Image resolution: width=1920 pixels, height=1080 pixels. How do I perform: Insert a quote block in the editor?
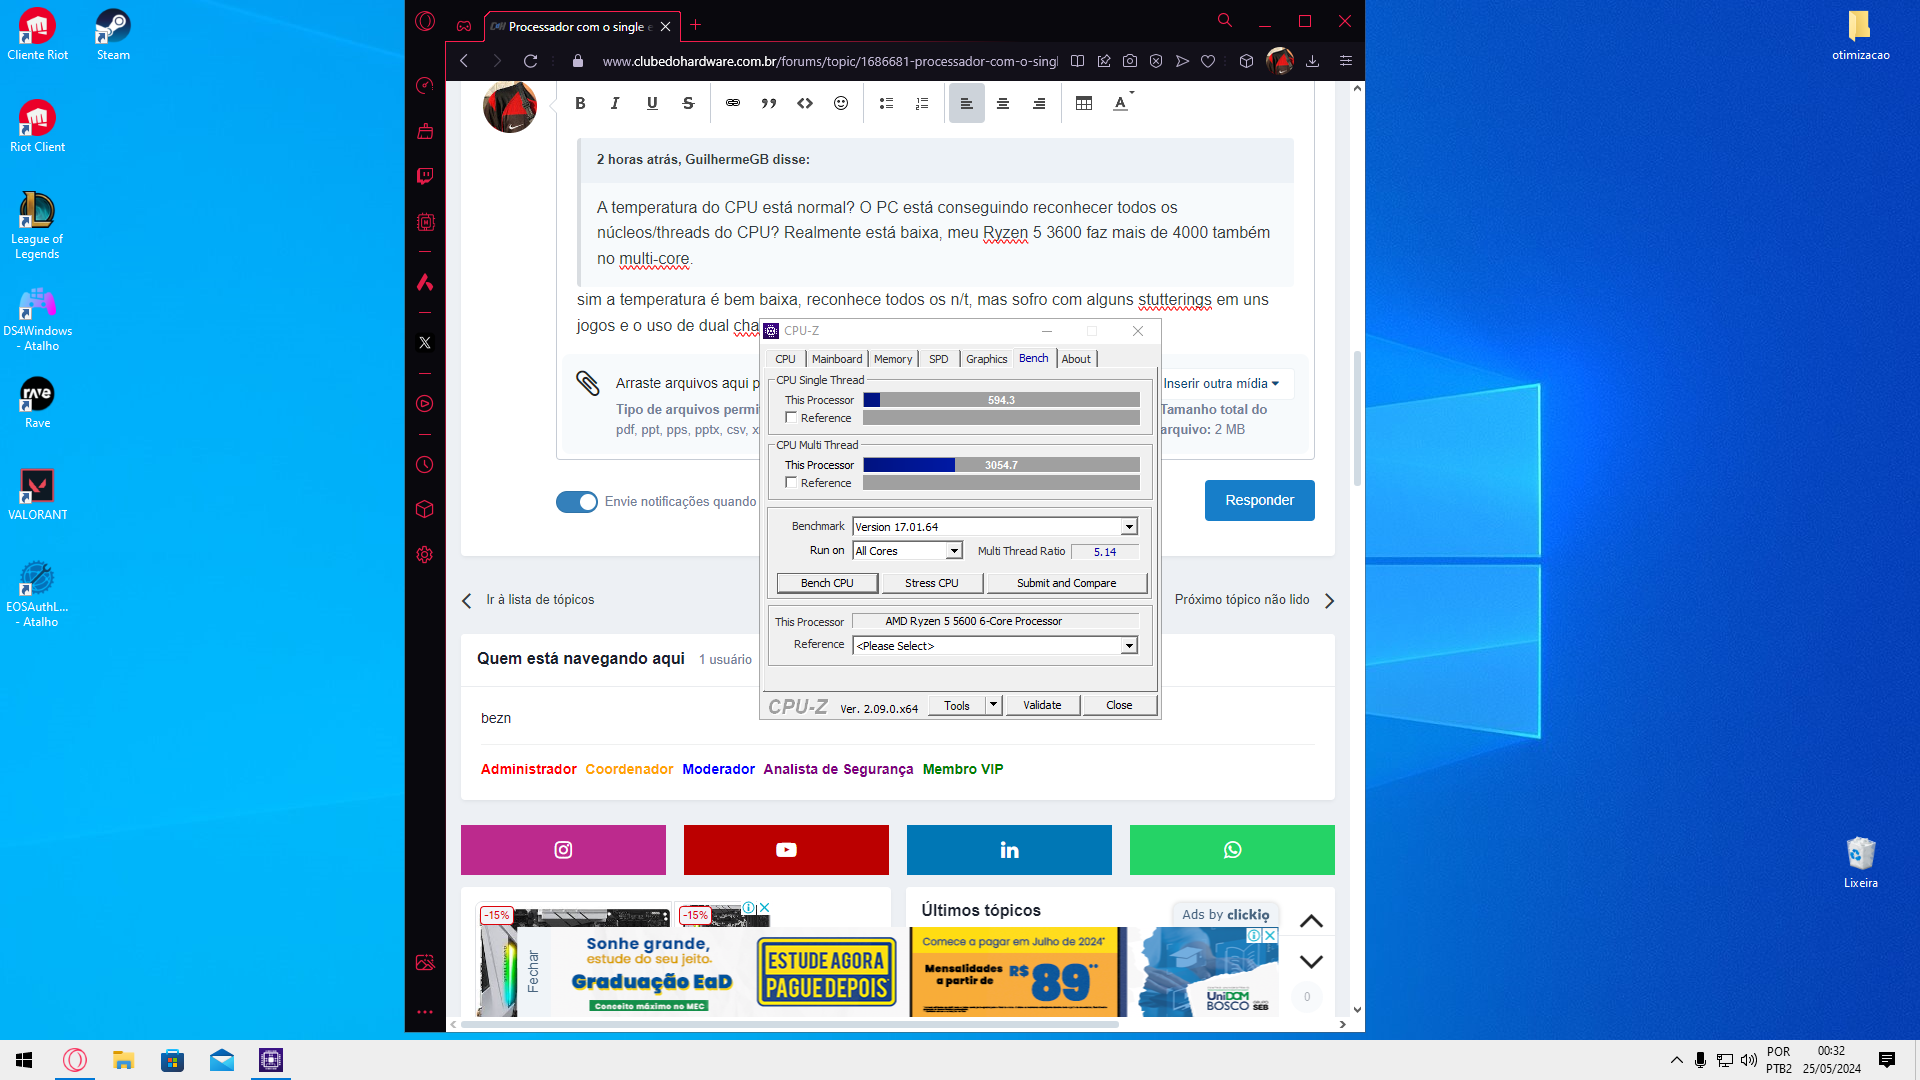coord(769,103)
